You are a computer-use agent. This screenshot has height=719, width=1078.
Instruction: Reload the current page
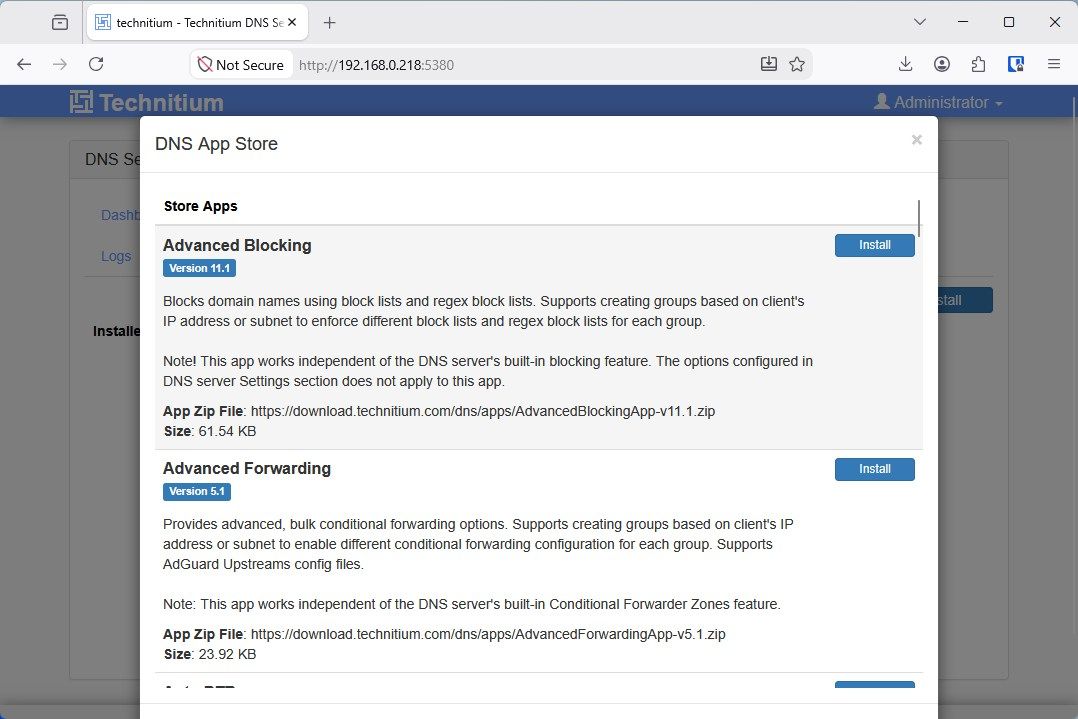tap(96, 65)
